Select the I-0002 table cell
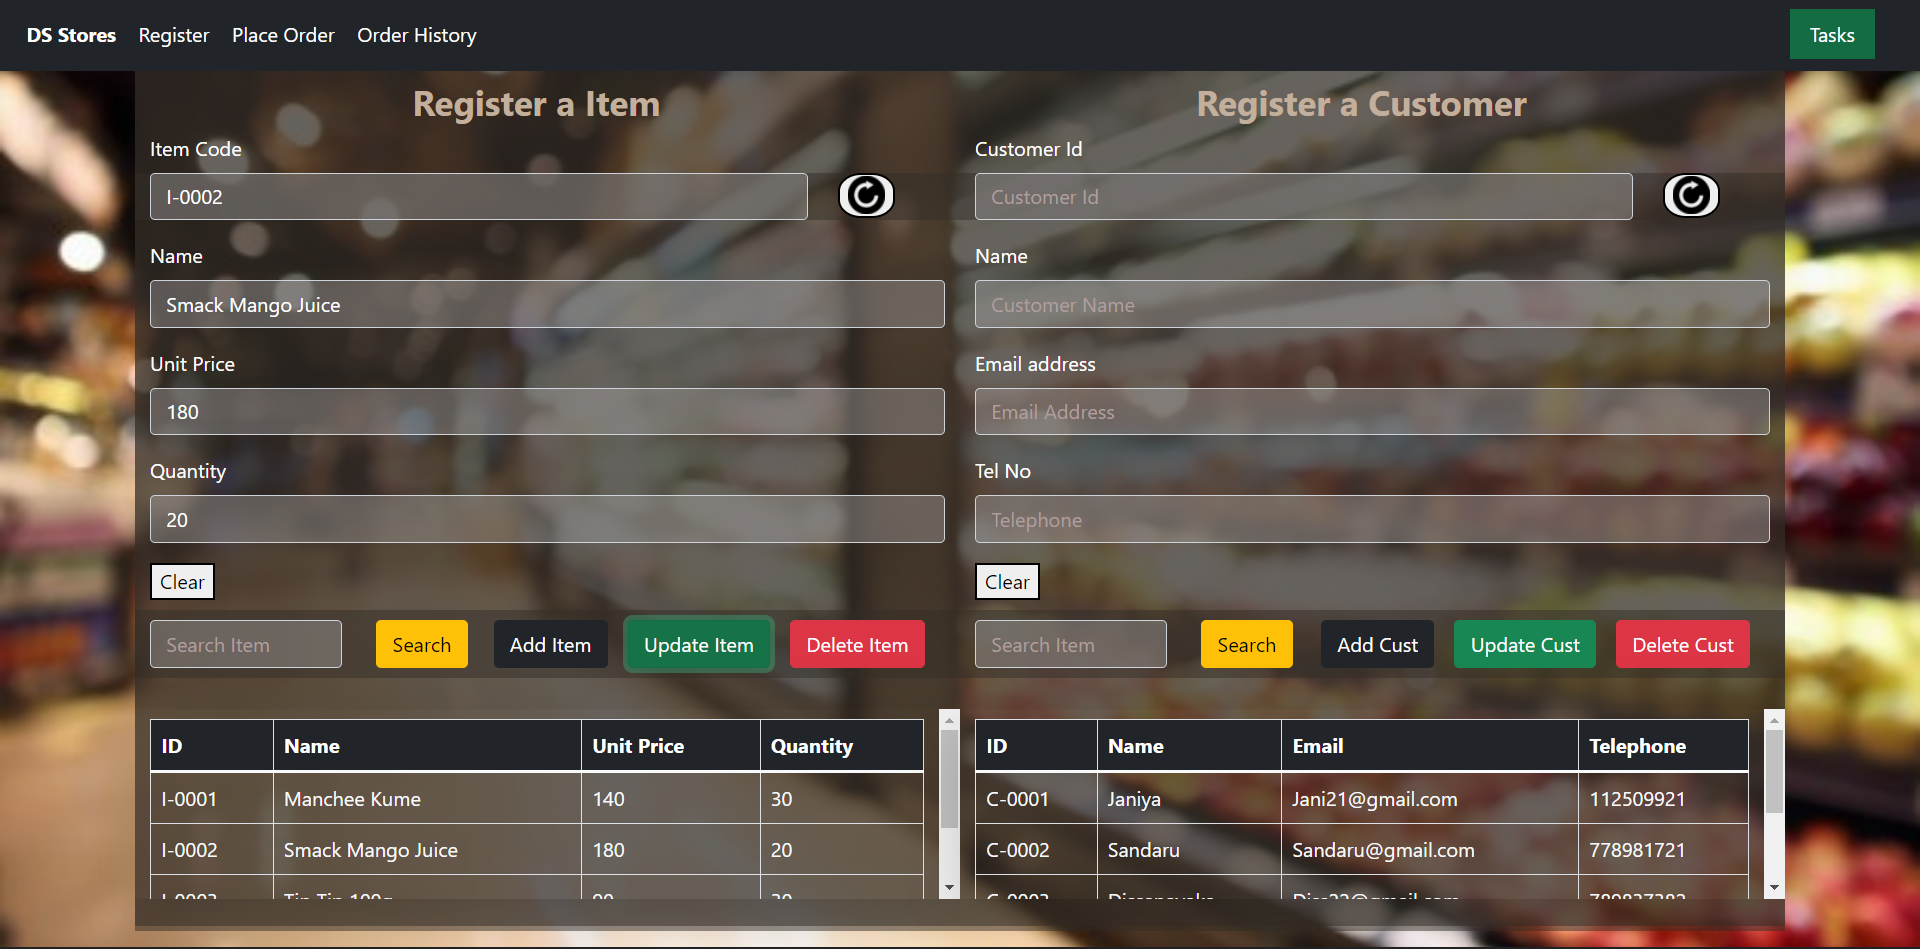Screen dimensions: 1920x949 click(x=212, y=849)
